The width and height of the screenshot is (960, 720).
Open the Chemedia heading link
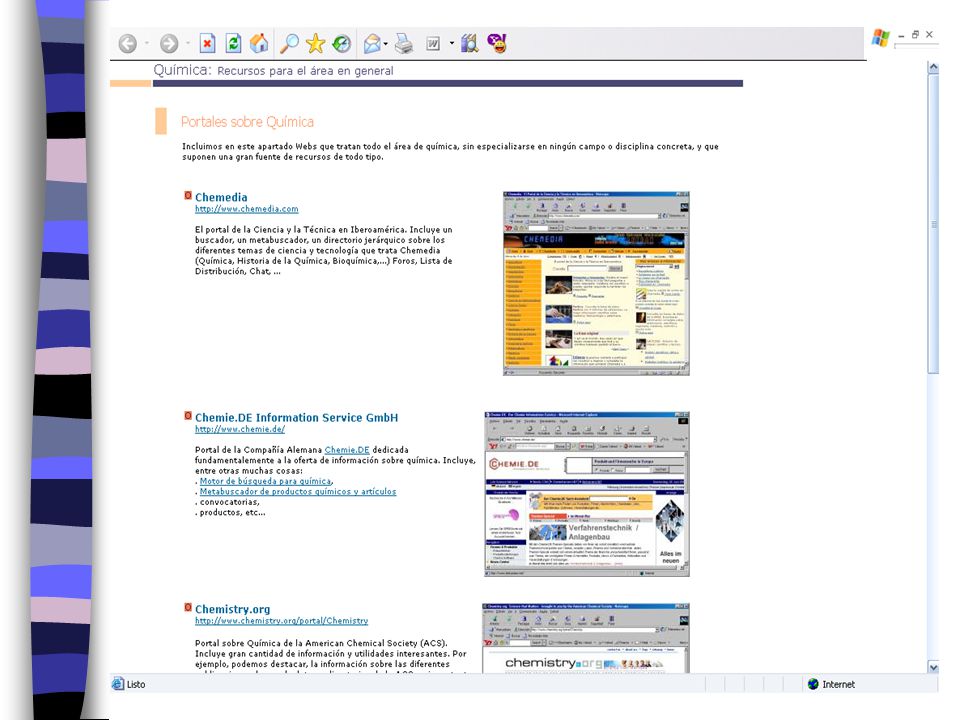click(x=221, y=197)
